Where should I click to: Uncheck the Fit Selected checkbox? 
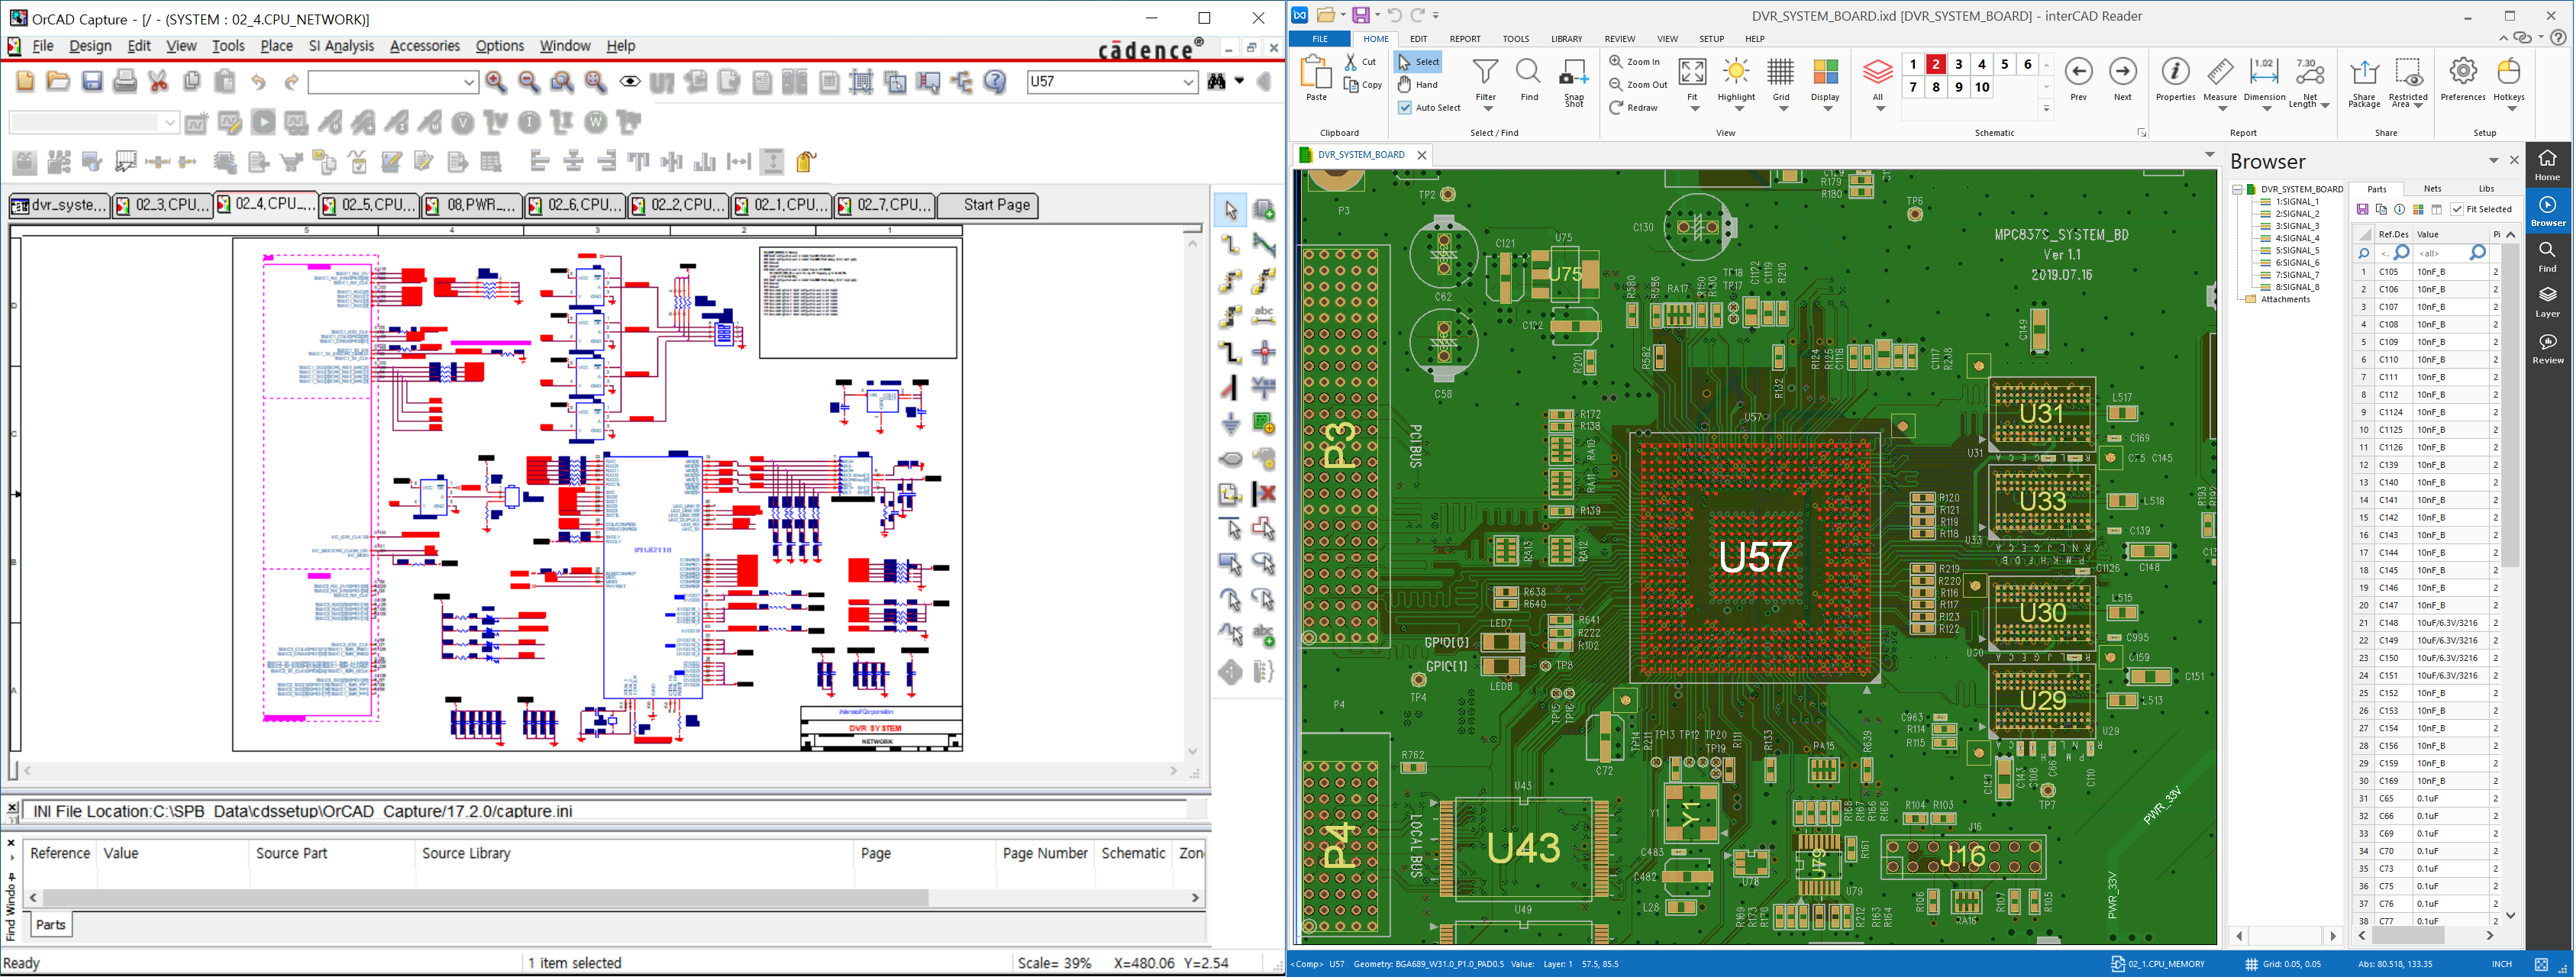tap(2457, 209)
